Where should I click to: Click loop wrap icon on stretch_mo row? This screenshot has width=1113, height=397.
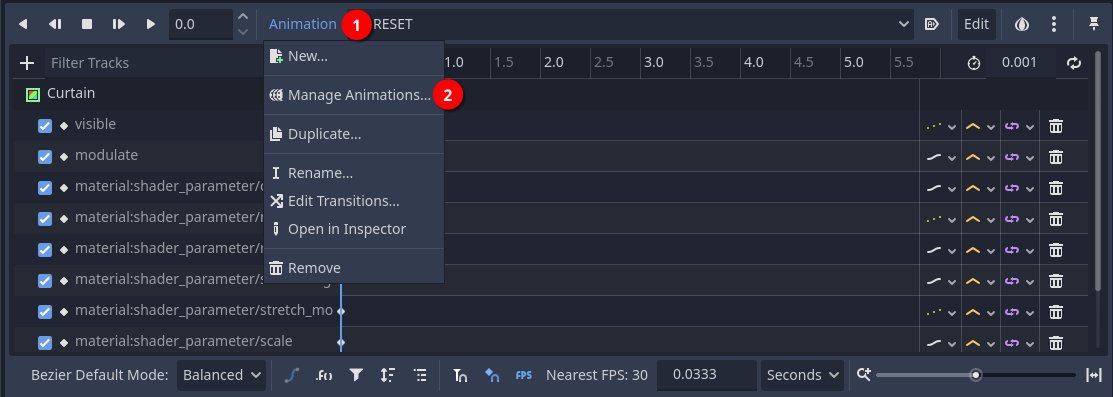(1011, 312)
